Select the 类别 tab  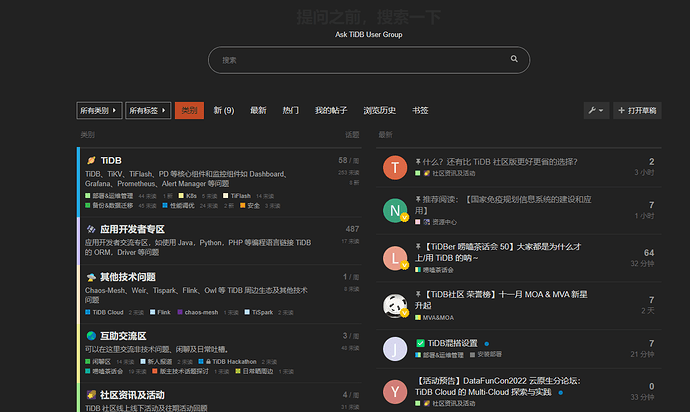(x=189, y=110)
